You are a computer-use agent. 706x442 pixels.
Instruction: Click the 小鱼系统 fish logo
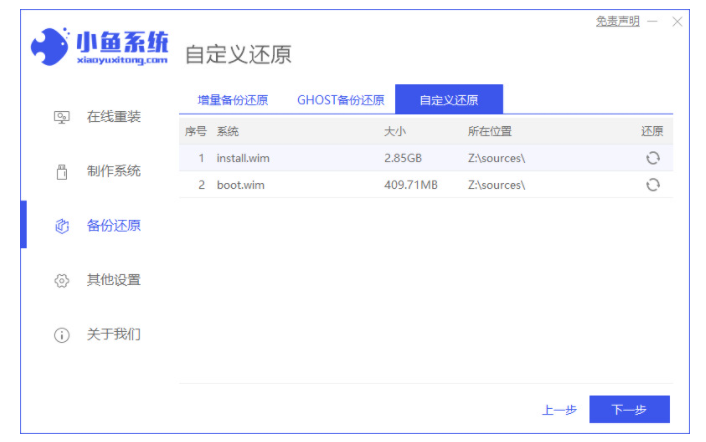tap(50, 46)
